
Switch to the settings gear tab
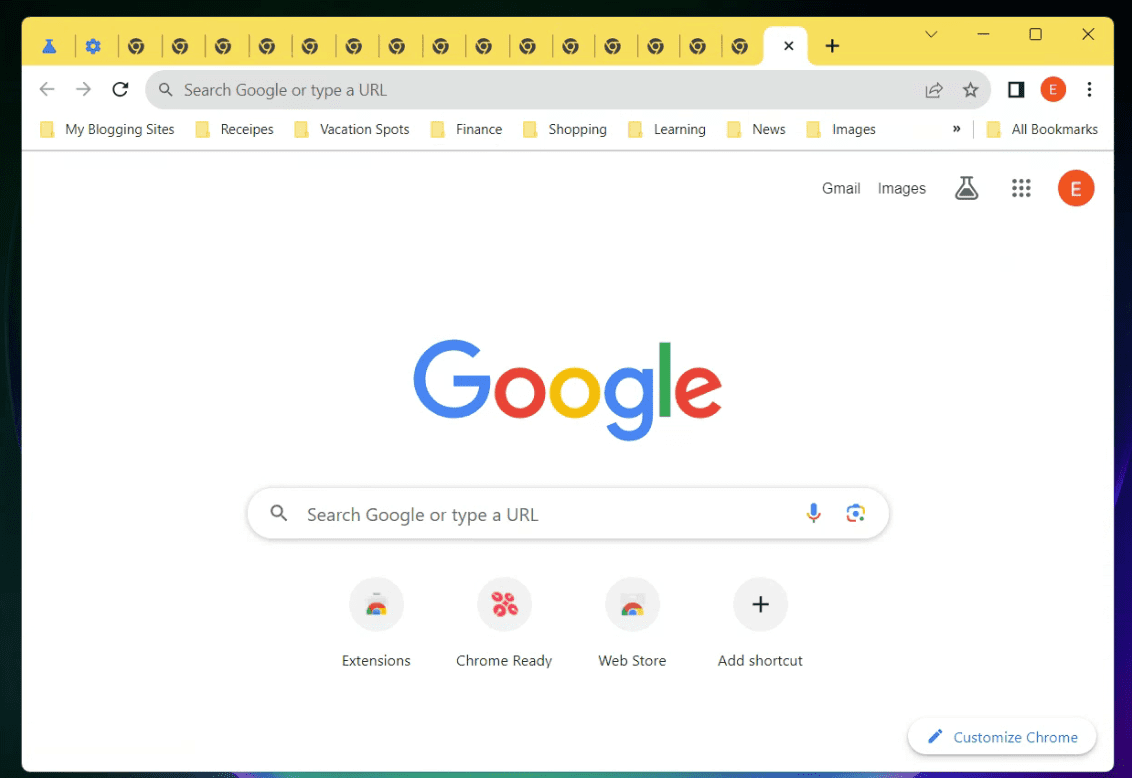pos(93,47)
